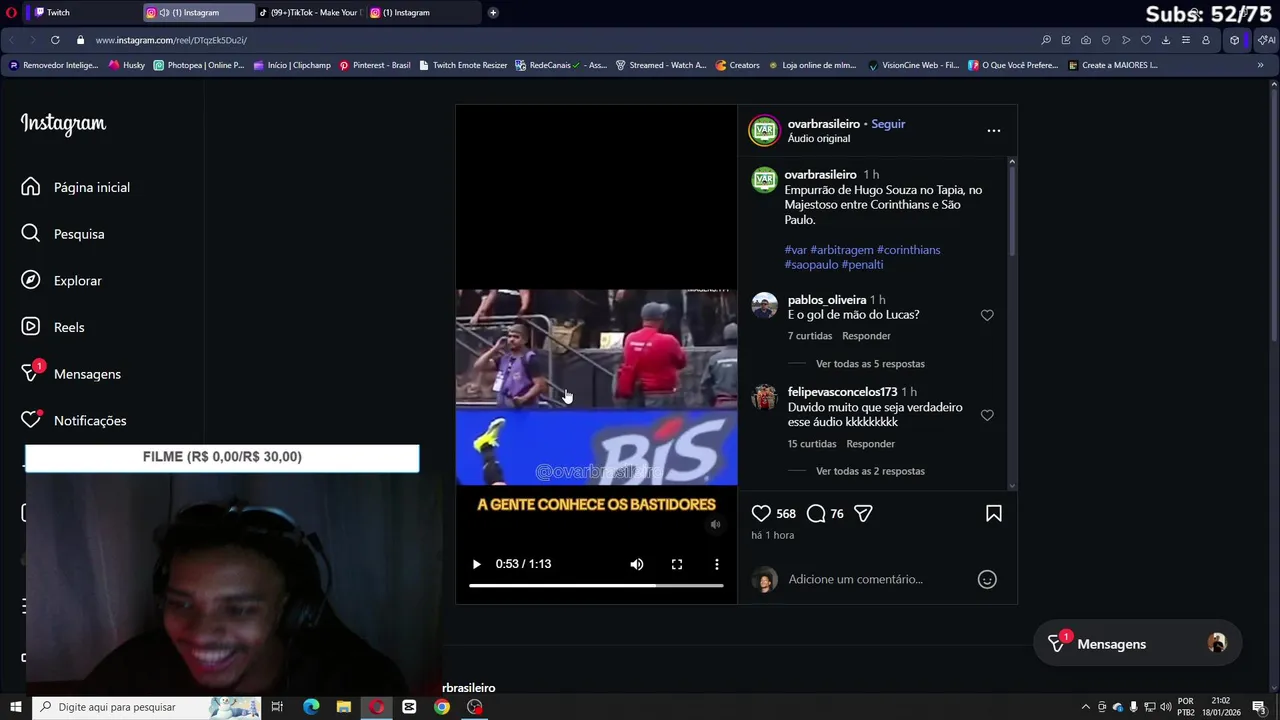Image resolution: width=1280 pixels, height=720 pixels.
Task: Like pablos_oliveira's comment
Action: pos(987,315)
